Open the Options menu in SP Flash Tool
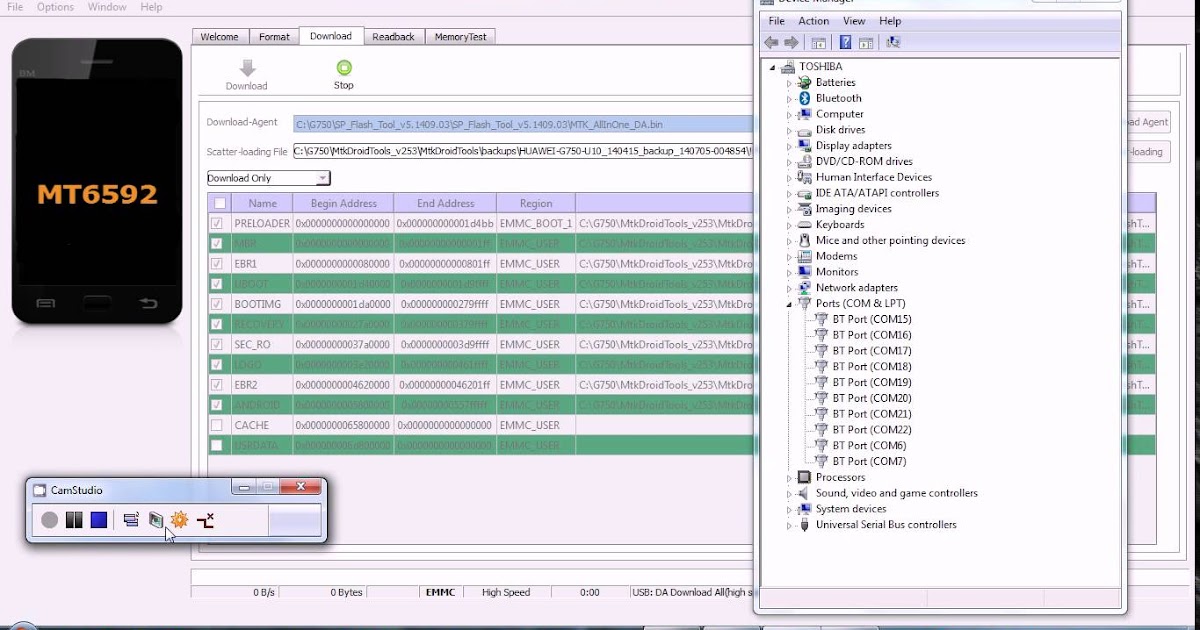1200x630 pixels. pos(55,7)
